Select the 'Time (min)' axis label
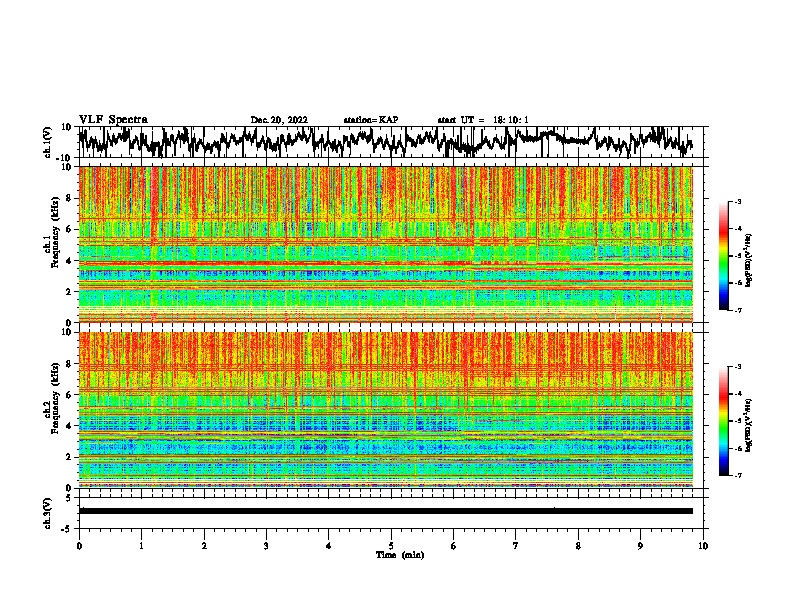Screen dimensions: 792x612 tap(400, 555)
